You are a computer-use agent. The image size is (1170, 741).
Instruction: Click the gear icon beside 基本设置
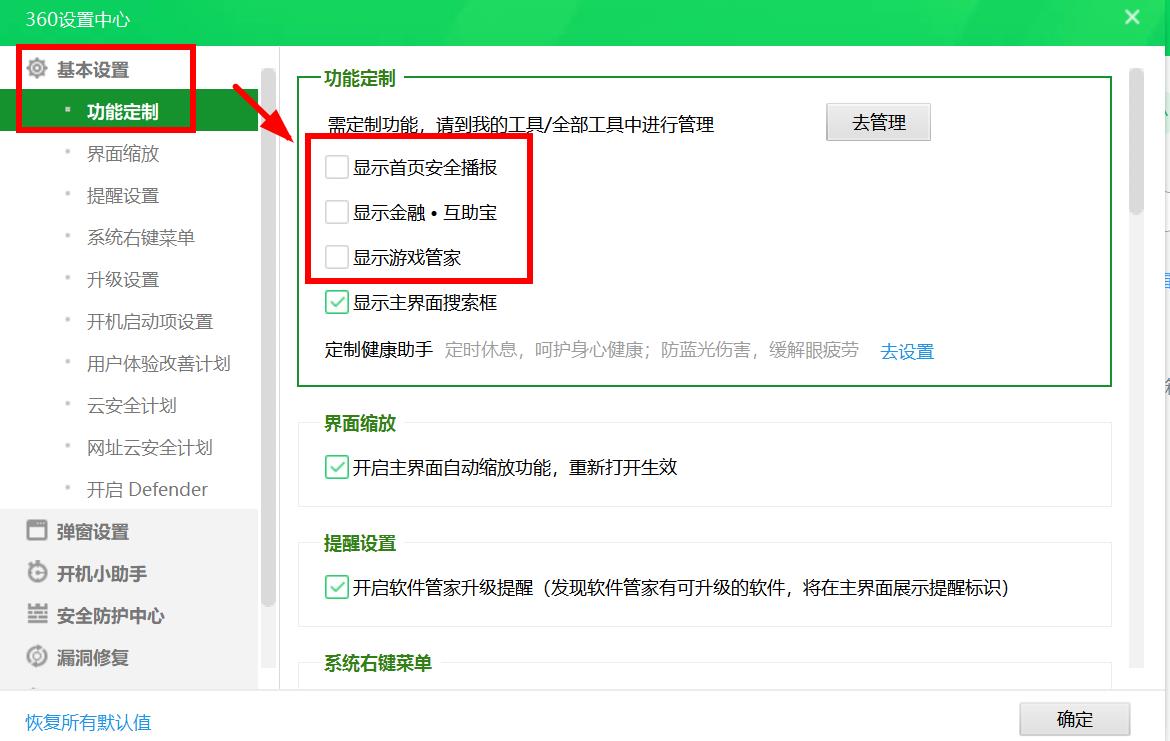point(37,69)
